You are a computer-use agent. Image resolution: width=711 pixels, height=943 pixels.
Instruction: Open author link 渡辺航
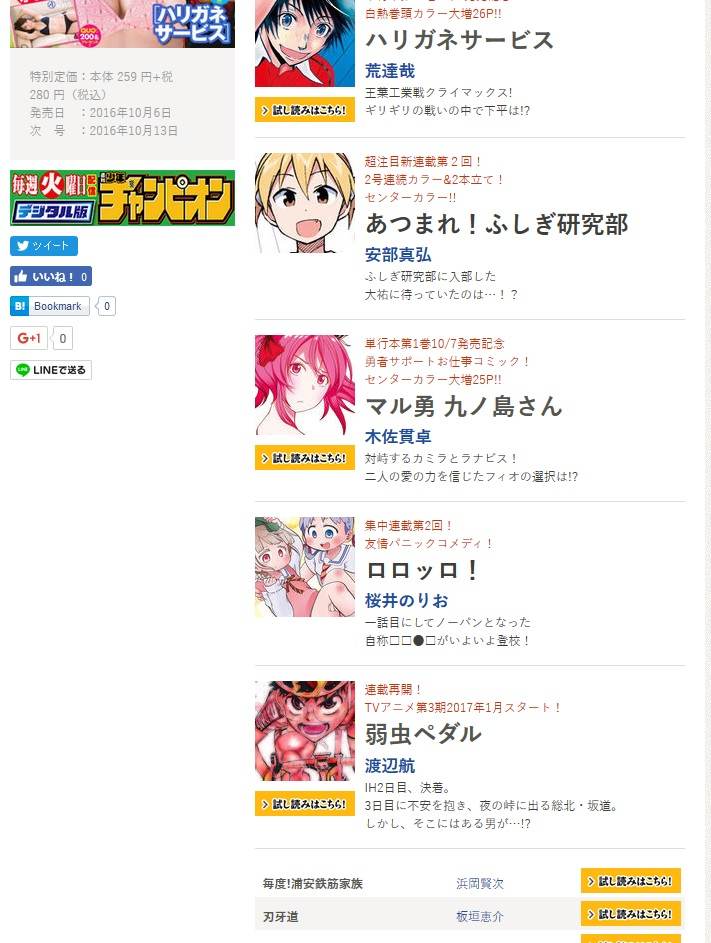click(x=390, y=766)
